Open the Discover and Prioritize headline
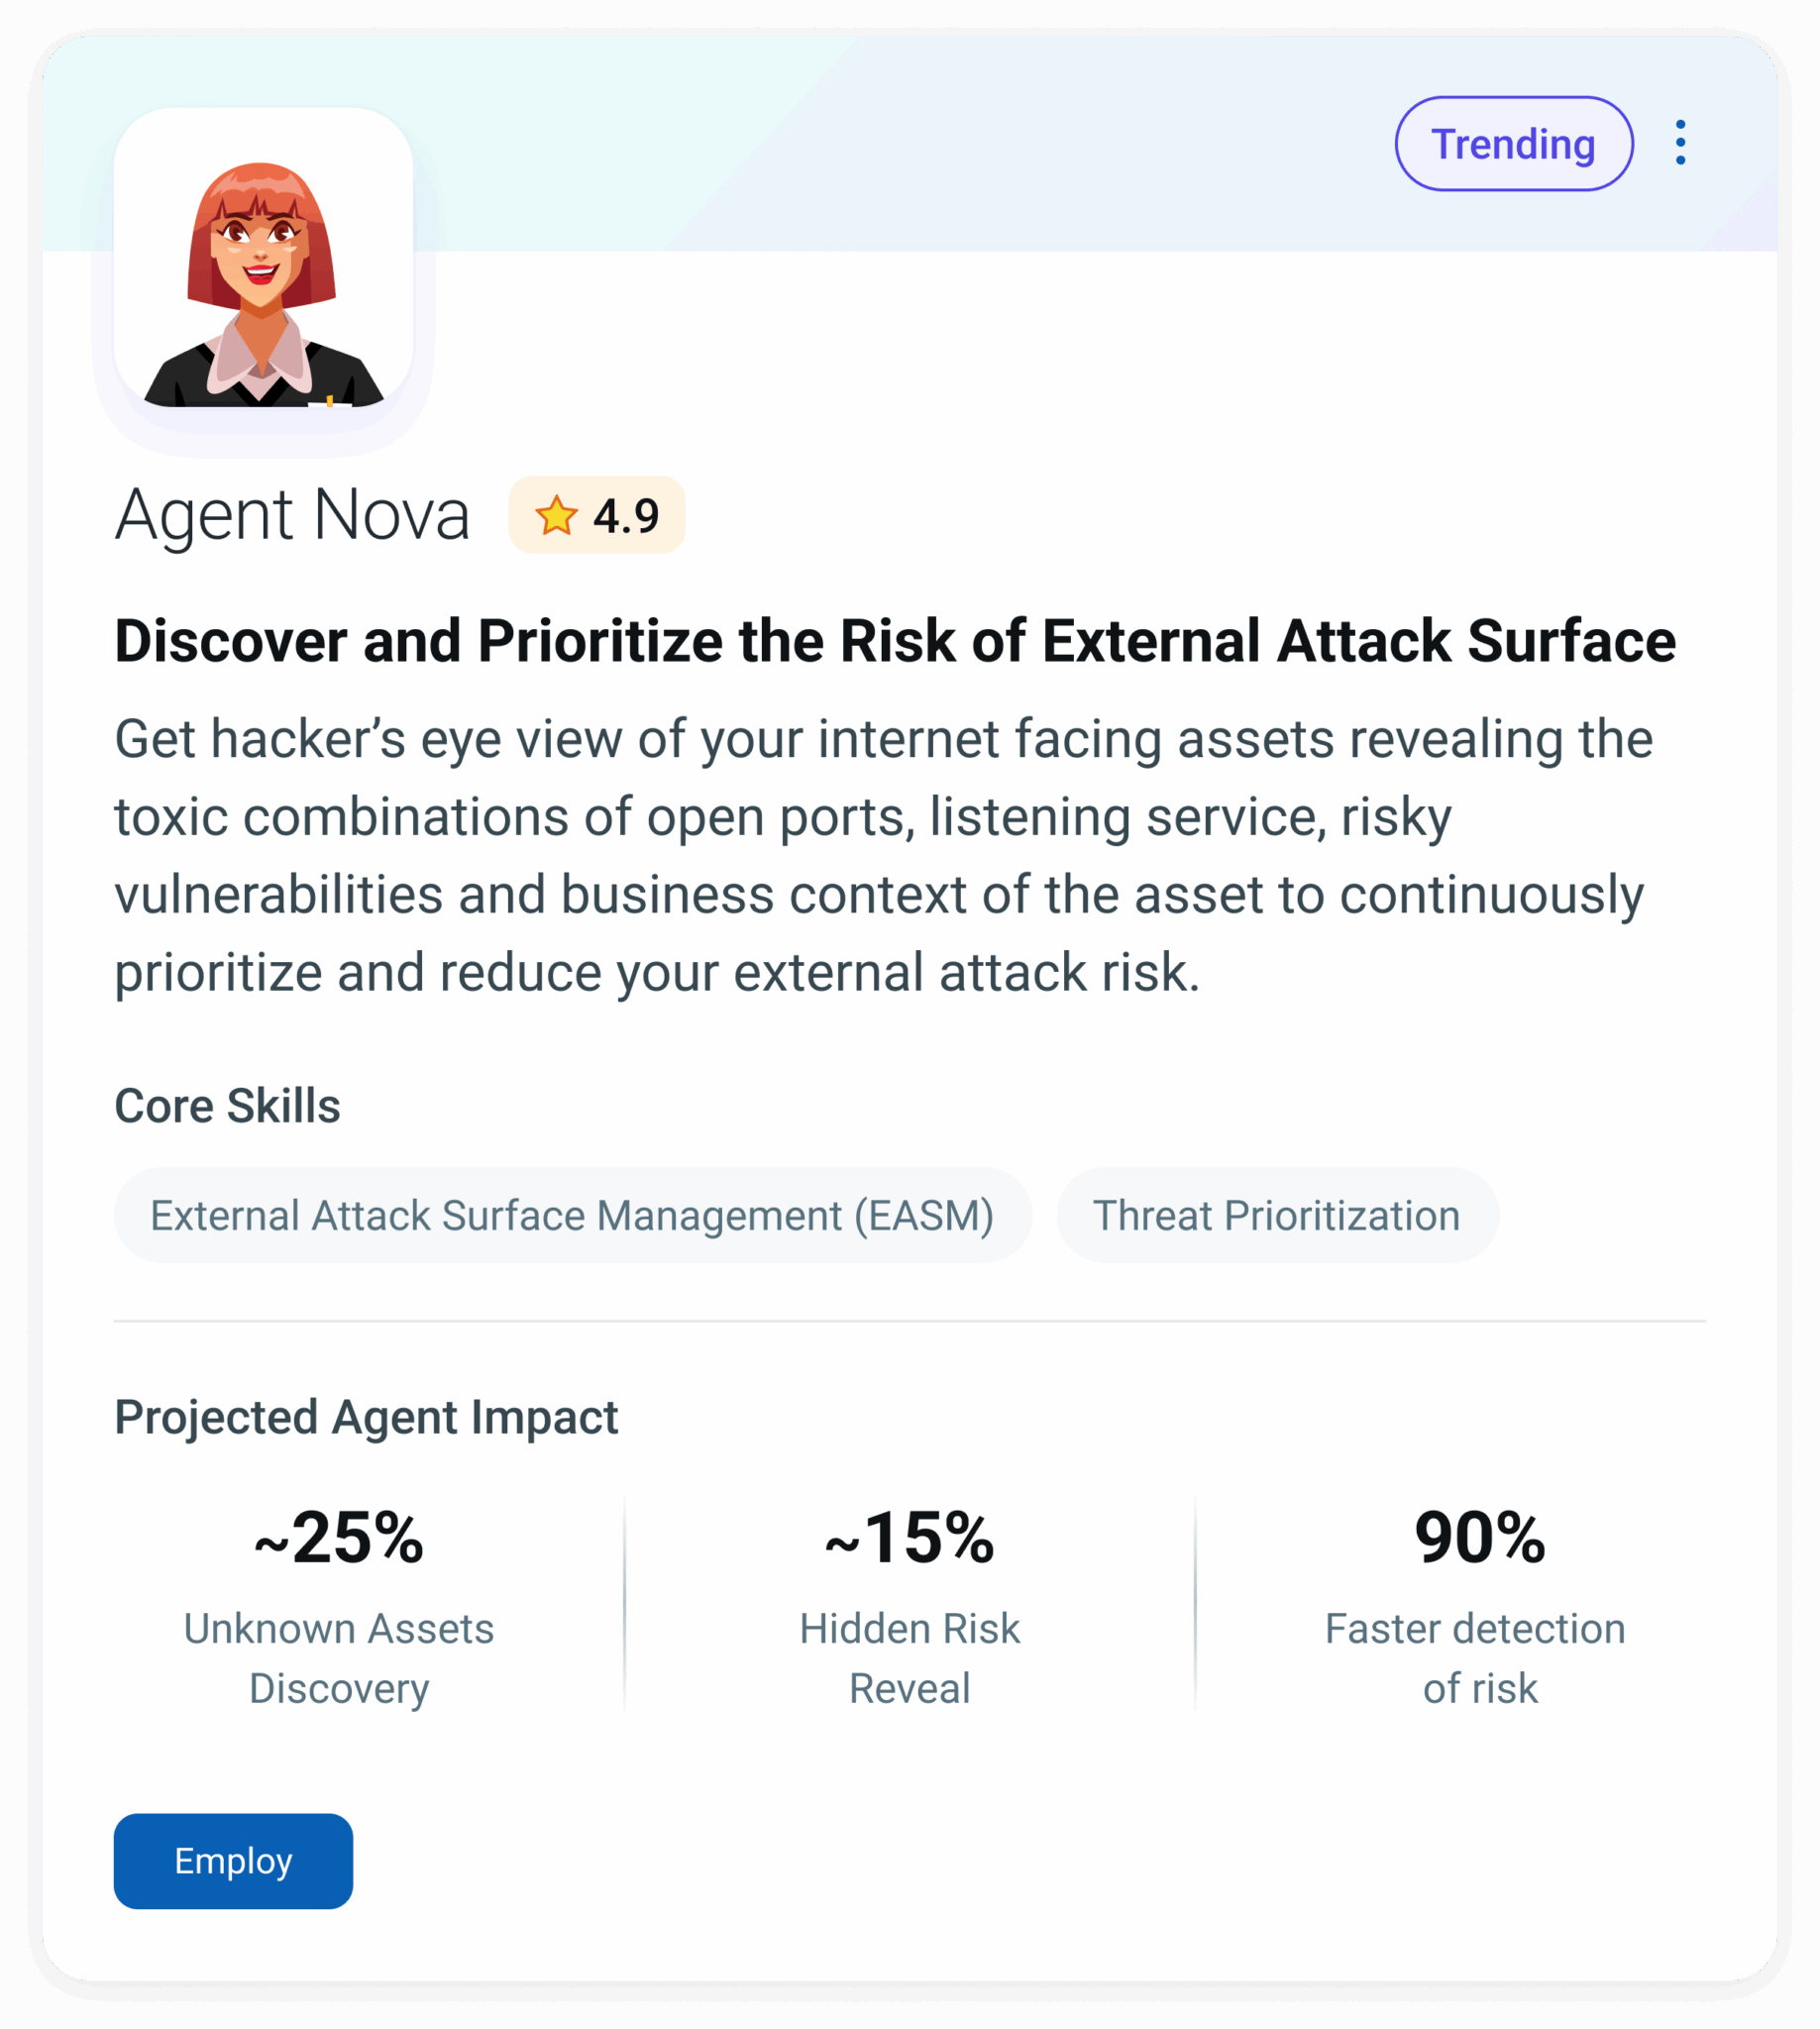 point(895,641)
